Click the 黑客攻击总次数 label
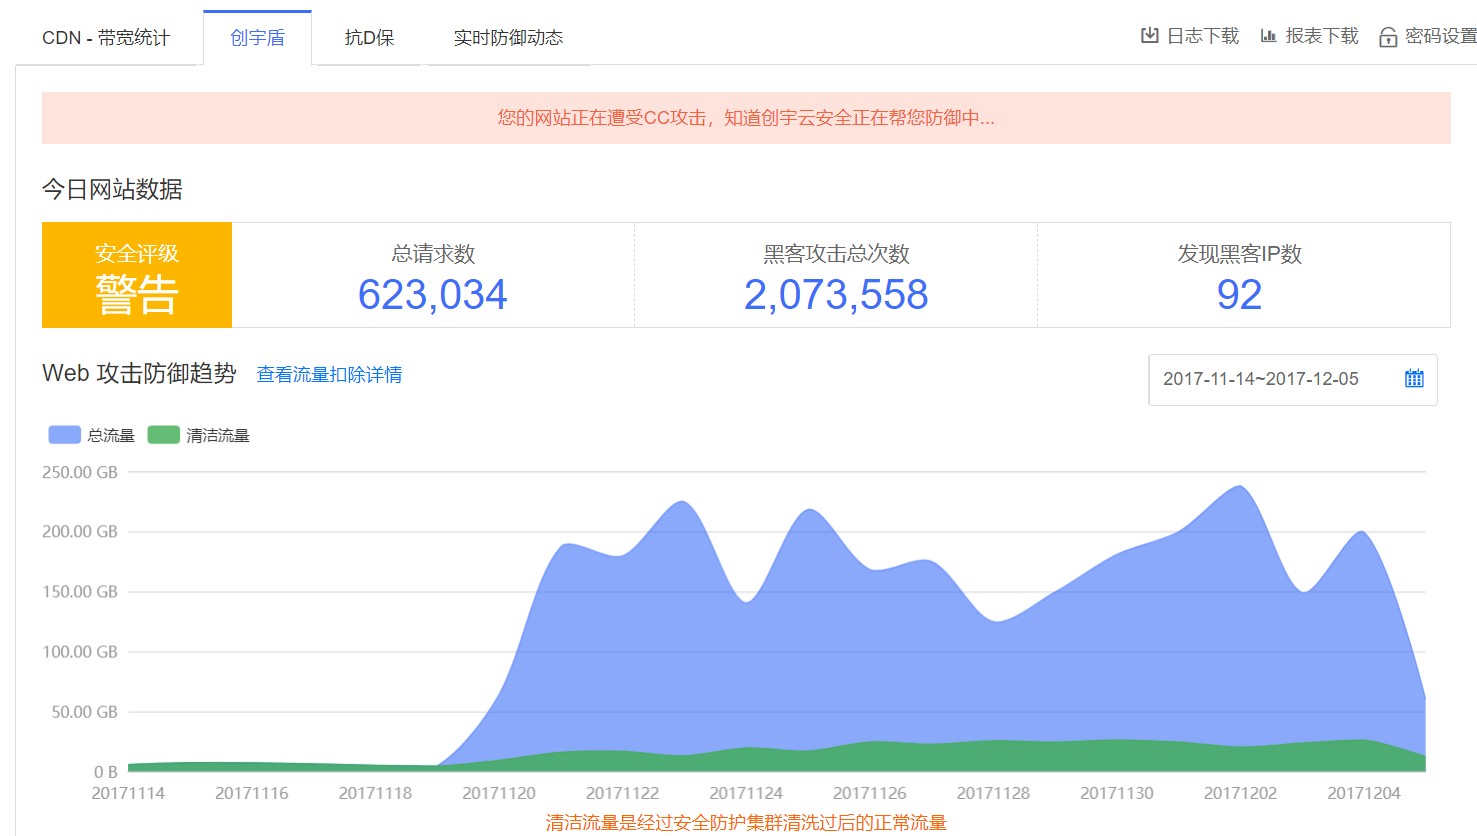 tap(836, 254)
